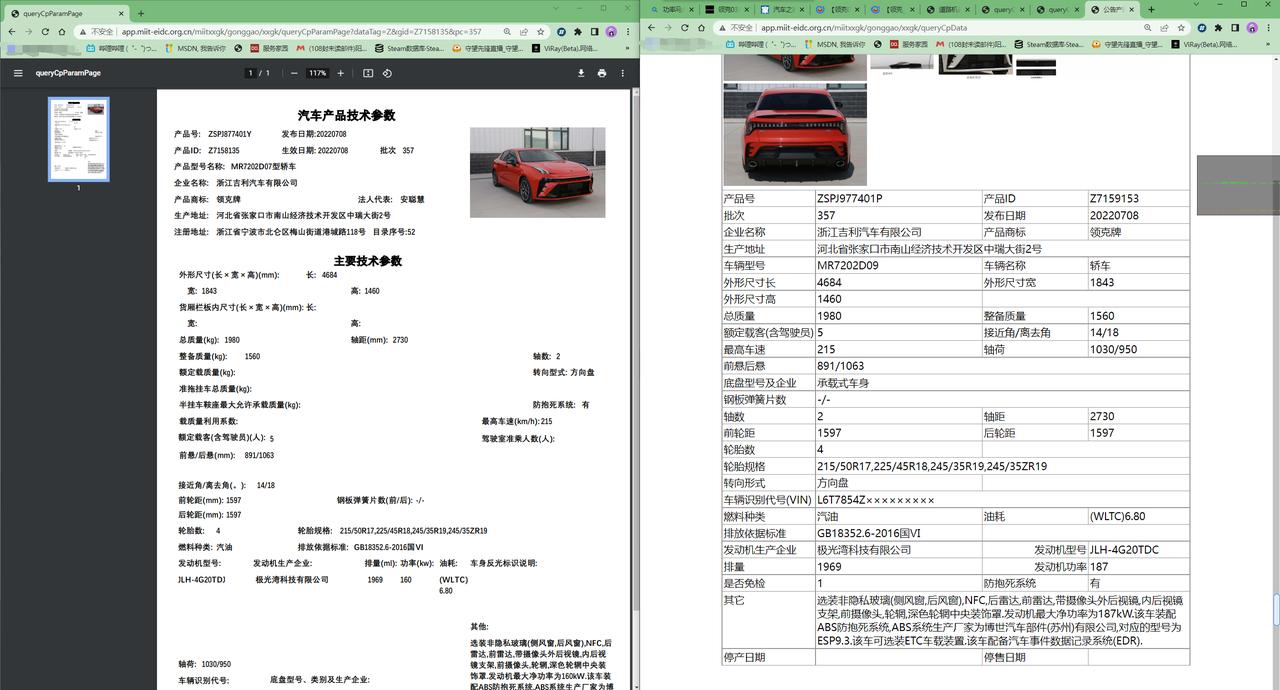Expand the tab search chevron in left window
The image size is (1280, 690).
[x=555, y=7]
